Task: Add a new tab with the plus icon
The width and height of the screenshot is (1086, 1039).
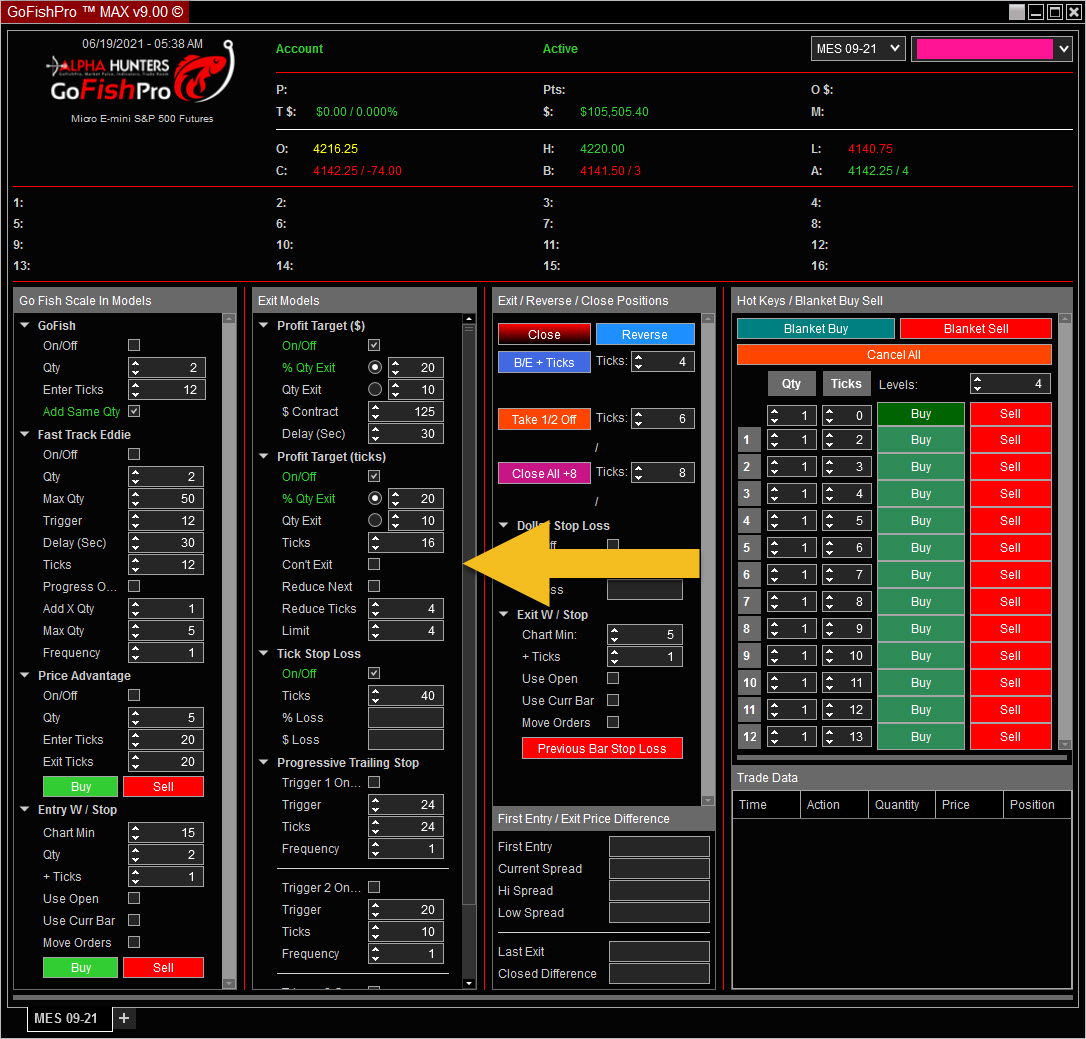Action: point(124,1018)
